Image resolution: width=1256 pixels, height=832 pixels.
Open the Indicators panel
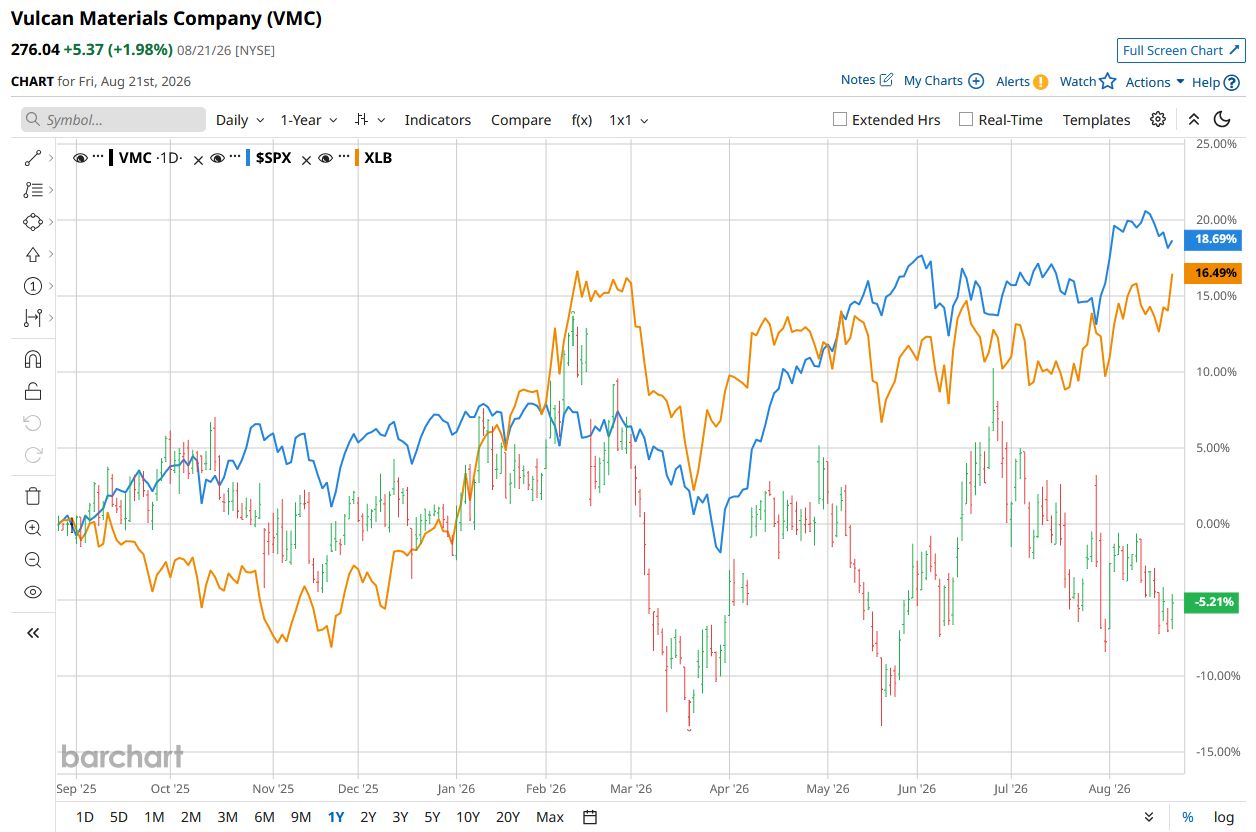pos(437,120)
